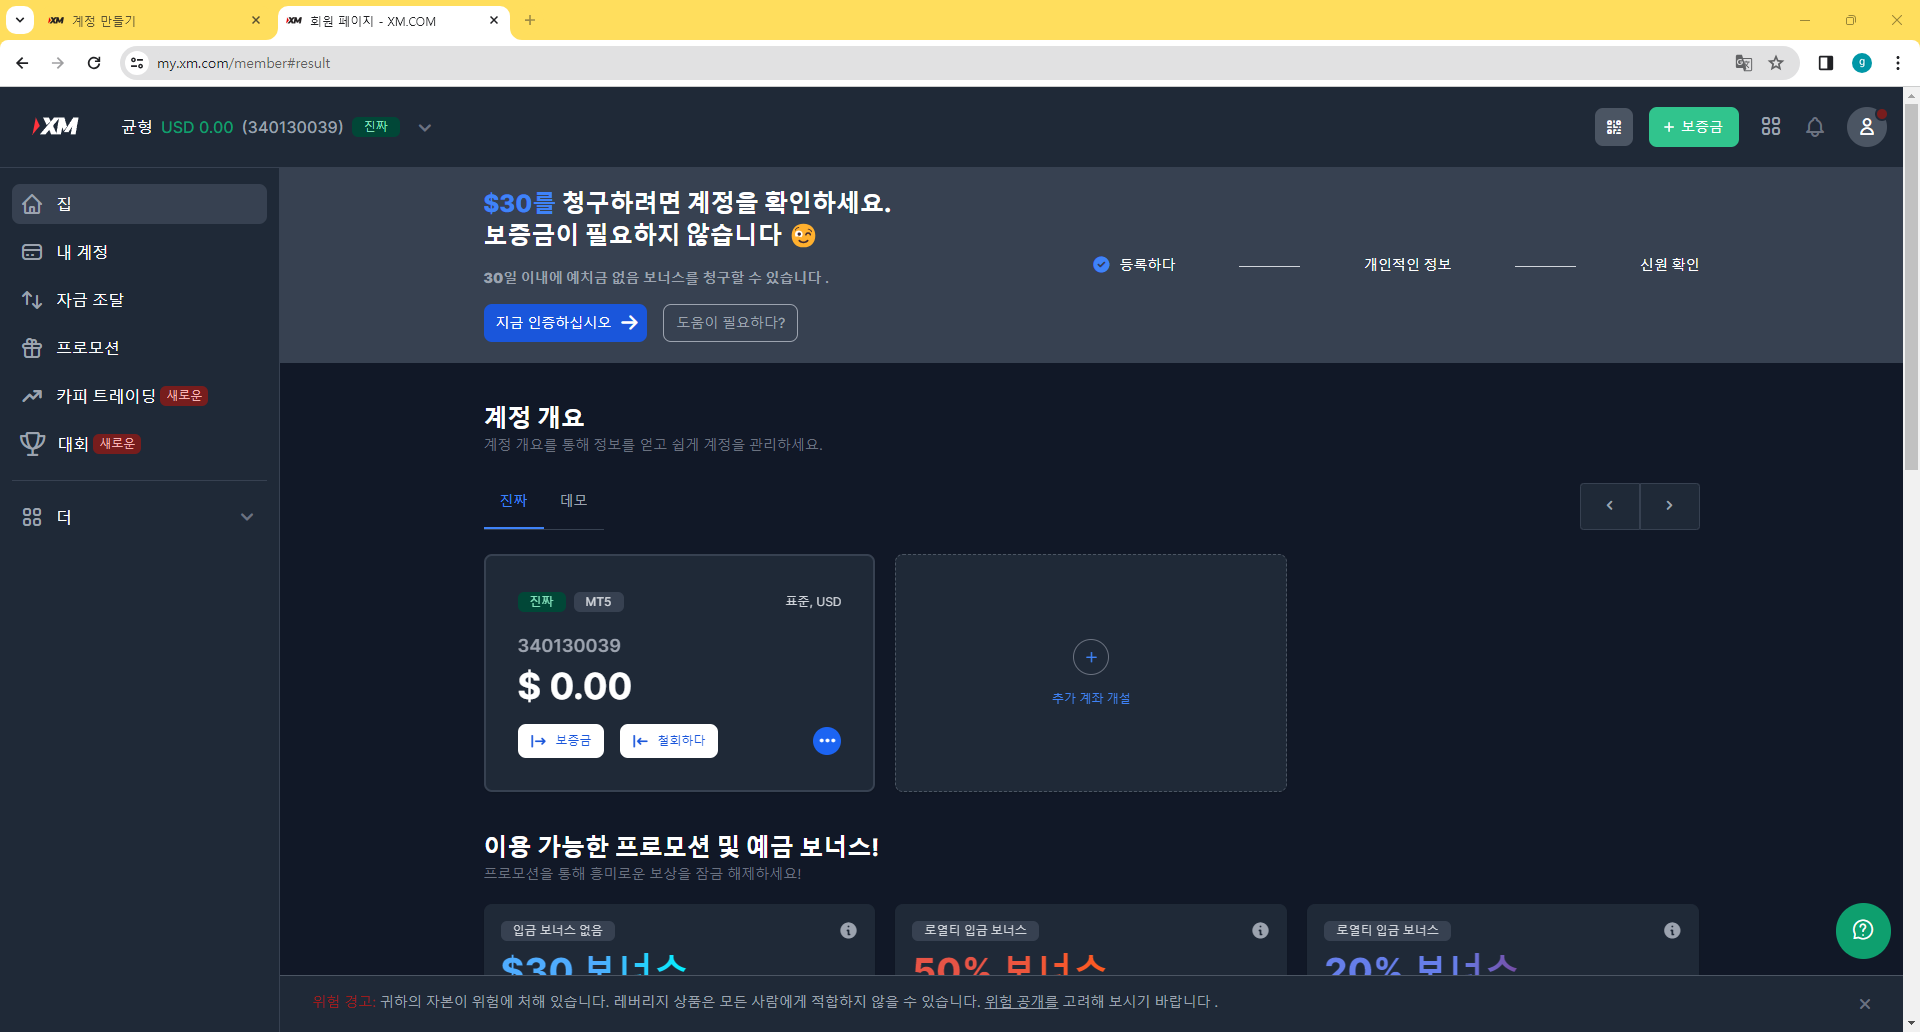Select the 진짜 account tab
The height and width of the screenshot is (1032, 1920).
pyautogui.click(x=513, y=500)
